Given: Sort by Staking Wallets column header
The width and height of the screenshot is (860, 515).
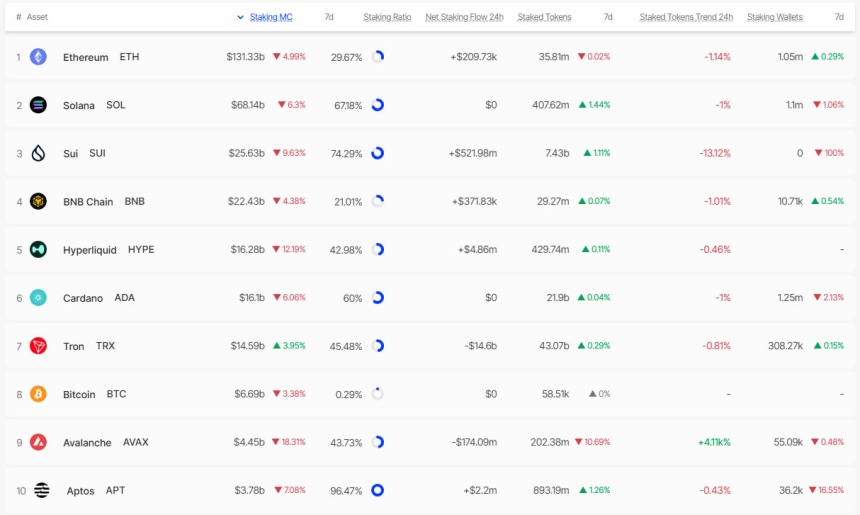Looking at the screenshot, I should tap(774, 17).
